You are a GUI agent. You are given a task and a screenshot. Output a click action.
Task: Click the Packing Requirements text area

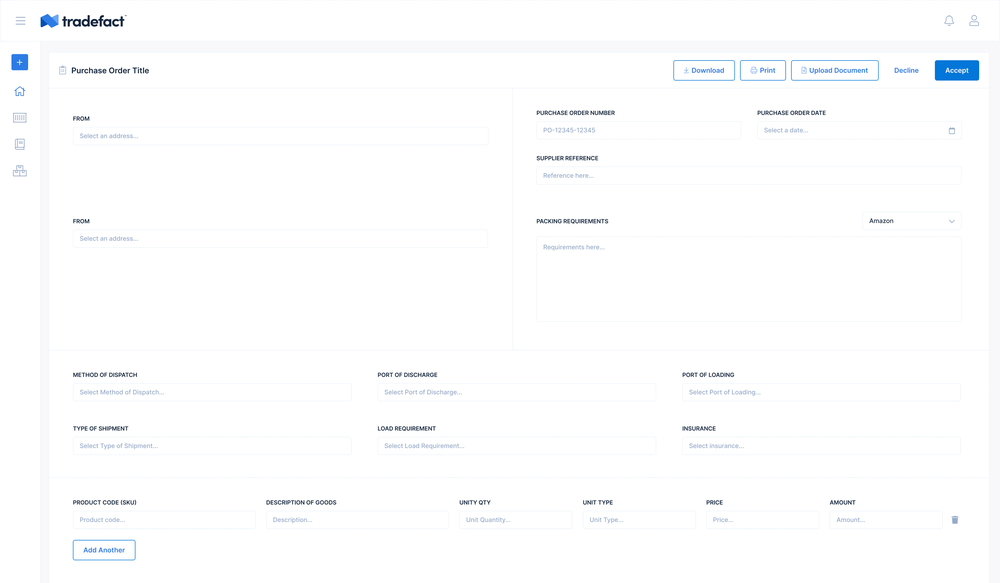pos(749,279)
